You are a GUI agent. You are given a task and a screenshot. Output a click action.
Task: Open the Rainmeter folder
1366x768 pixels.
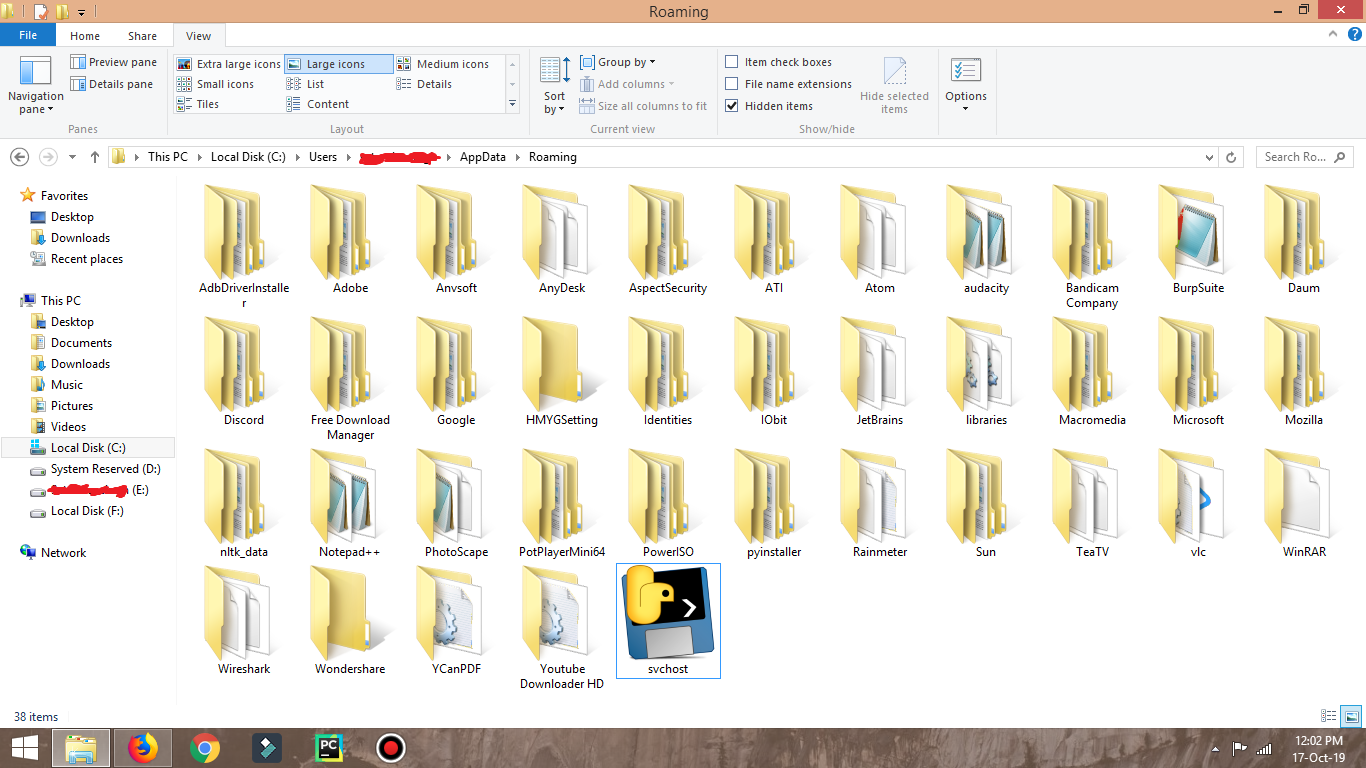[x=880, y=504]
